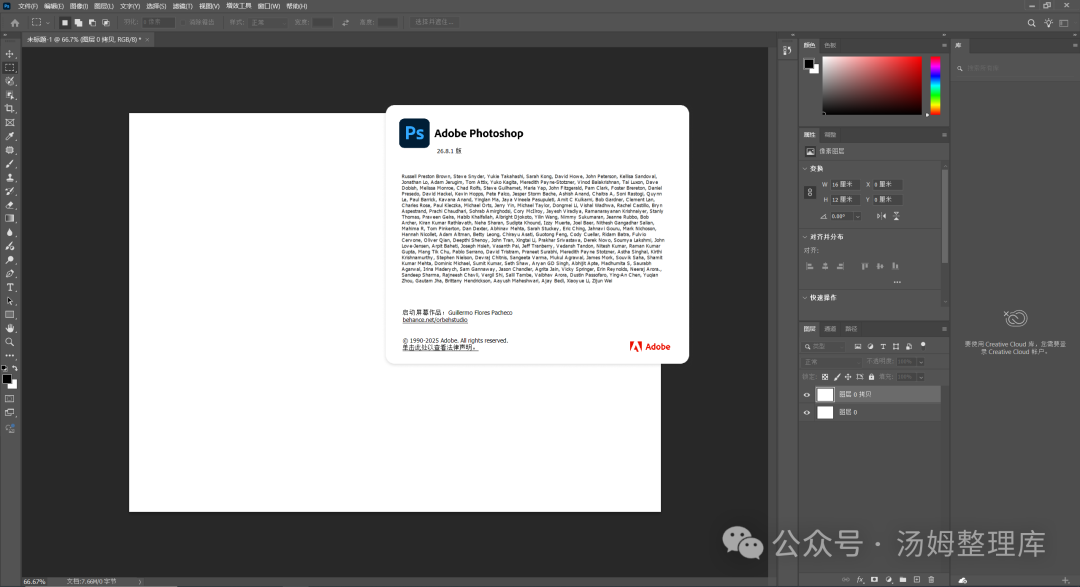Screen dimensions: 1080x587
Task: Open the legal notices link in About dialog
Action: (x=439, y=347)
